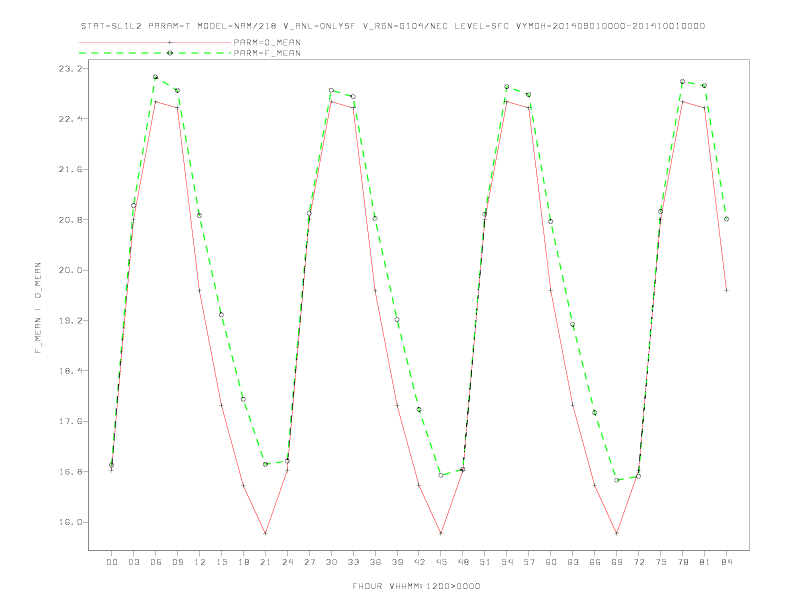Click the 21 forecast hour tick label
Screen dimensions: 792x612
click(x=265, y=562)
